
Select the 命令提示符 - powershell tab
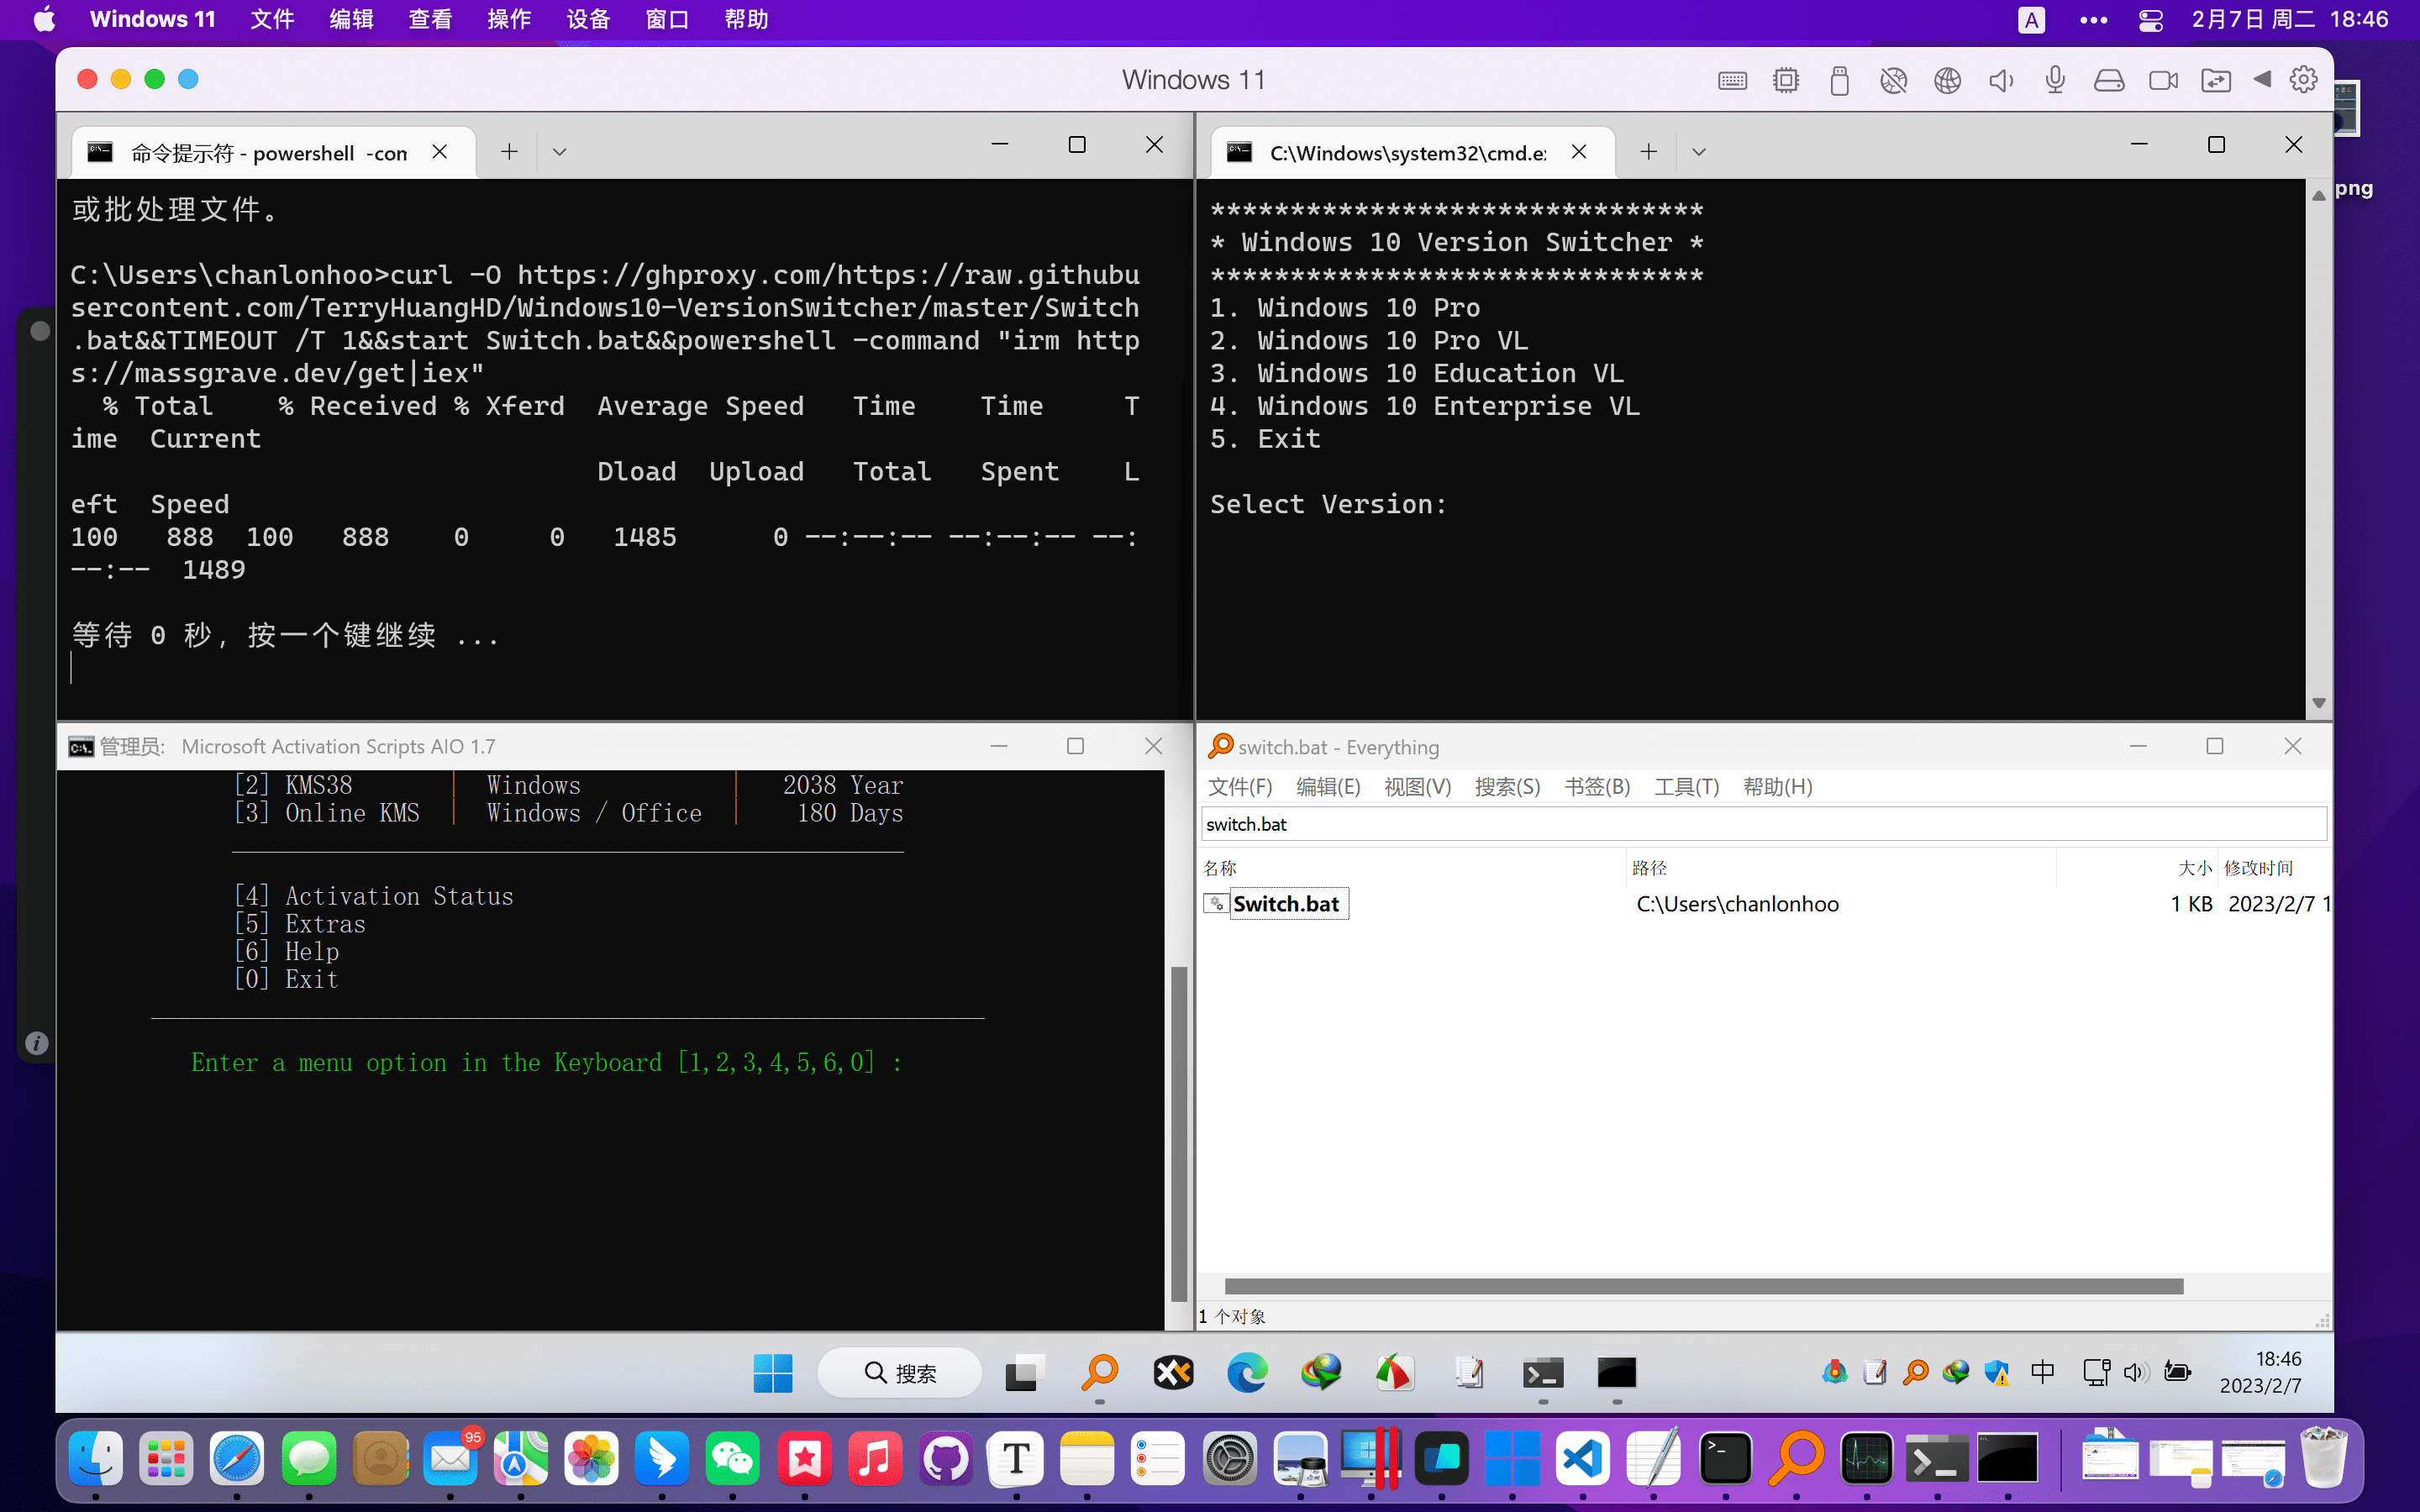click(x=273, y=152)
